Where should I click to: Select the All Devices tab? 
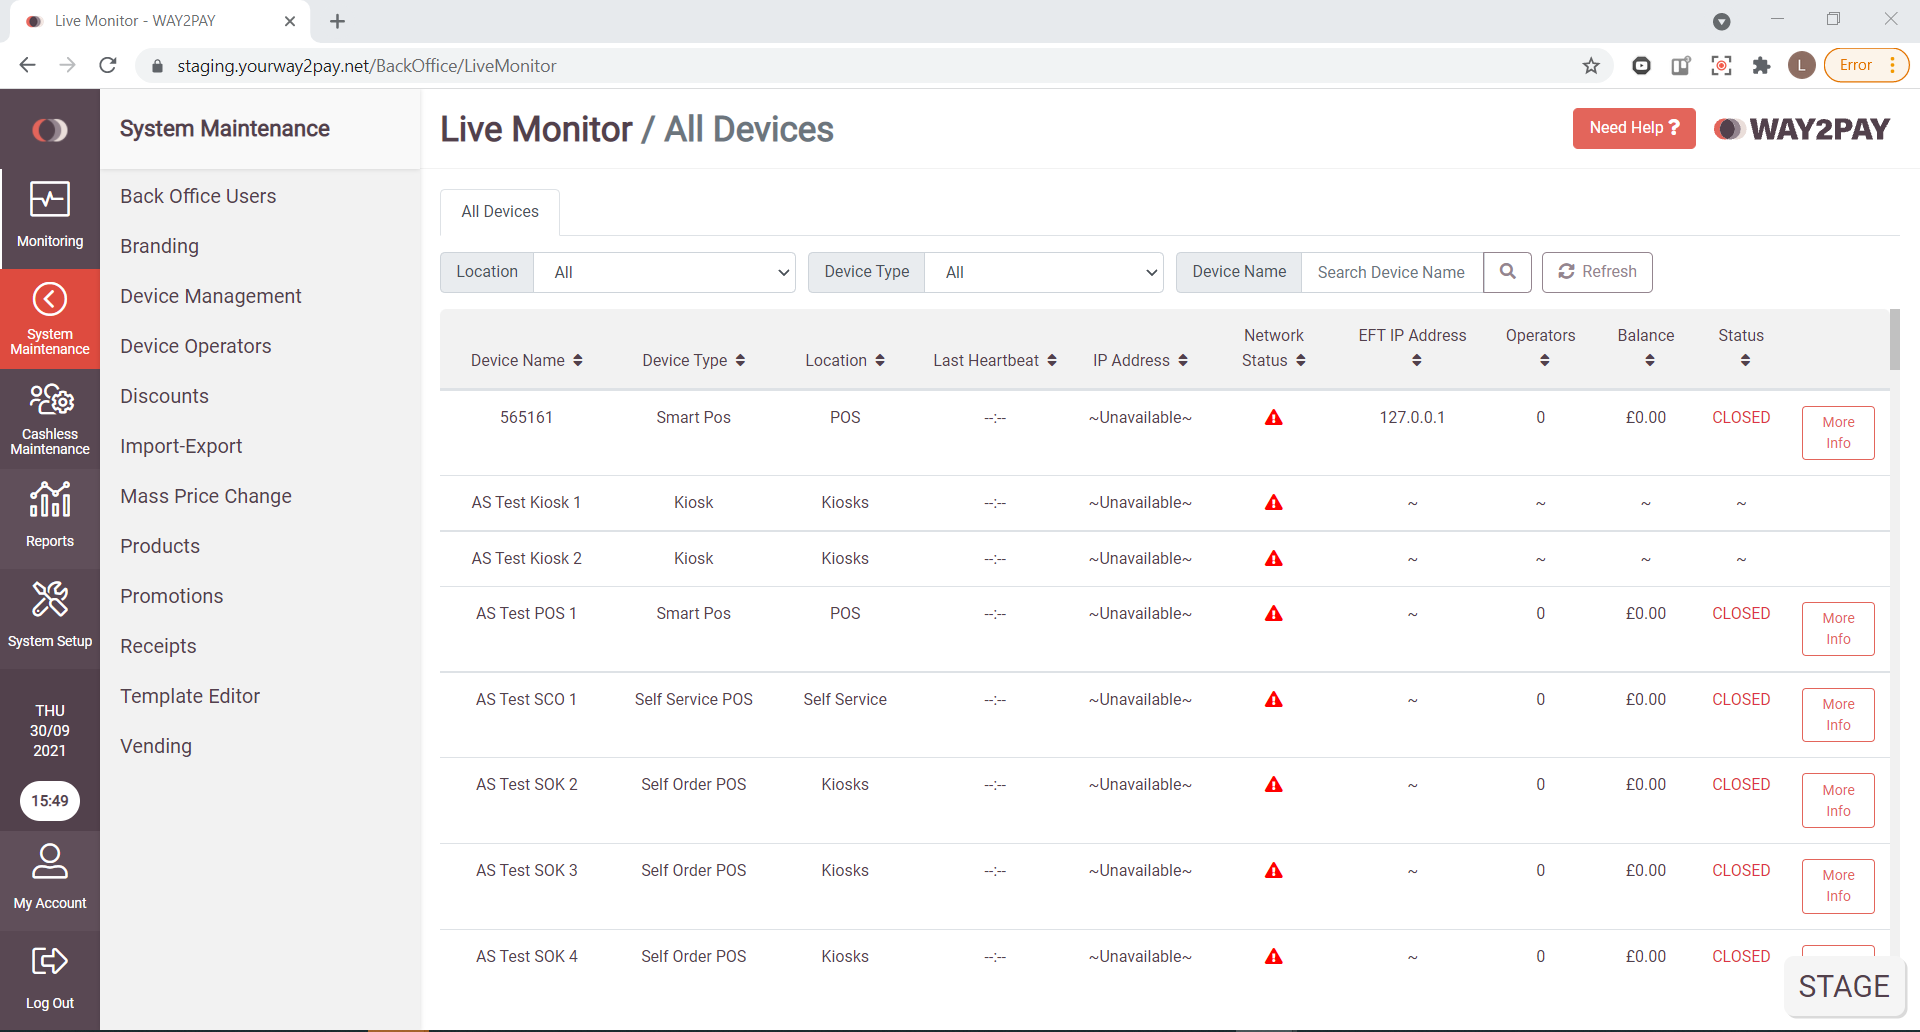coord(500,212)
